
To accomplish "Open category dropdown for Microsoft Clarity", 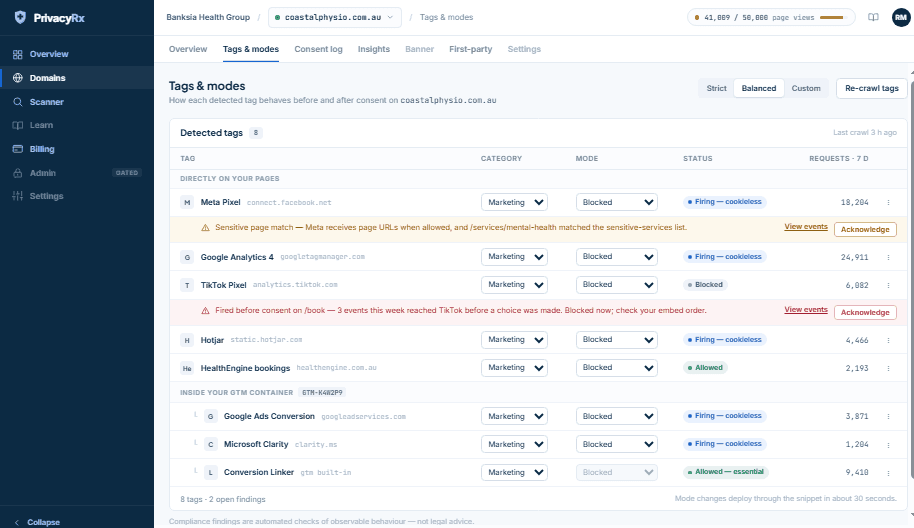I will pos(514,444).
